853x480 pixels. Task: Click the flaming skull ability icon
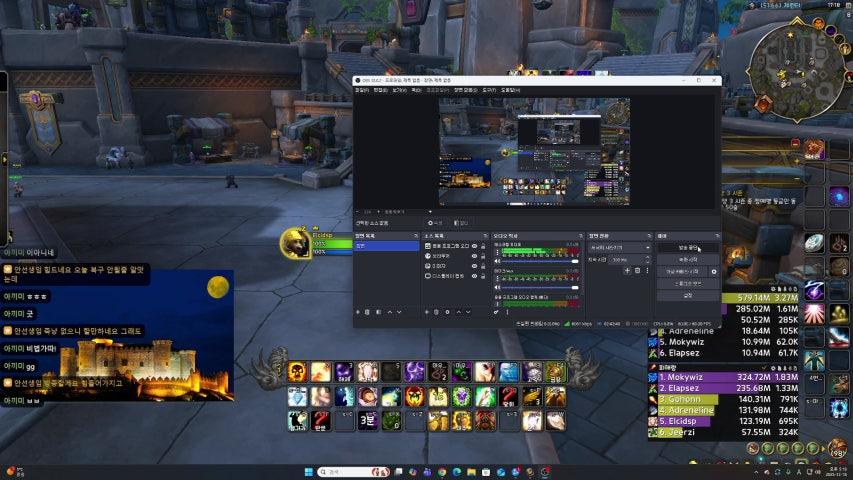point(297,372)
